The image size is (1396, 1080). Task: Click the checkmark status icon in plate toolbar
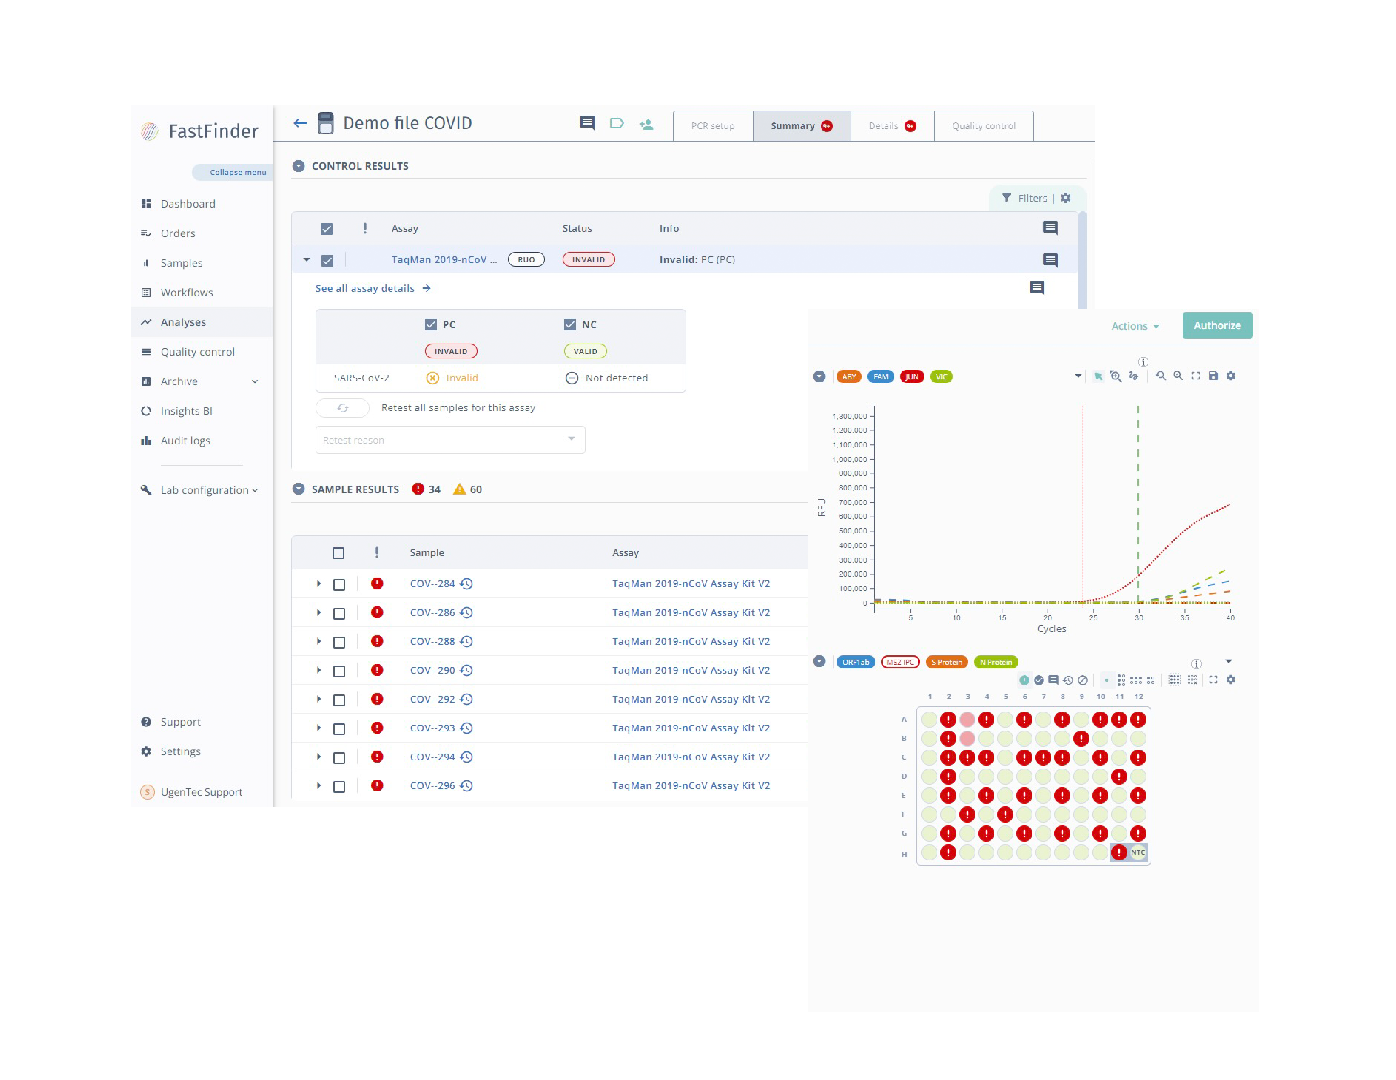[x=1039, y=680]
